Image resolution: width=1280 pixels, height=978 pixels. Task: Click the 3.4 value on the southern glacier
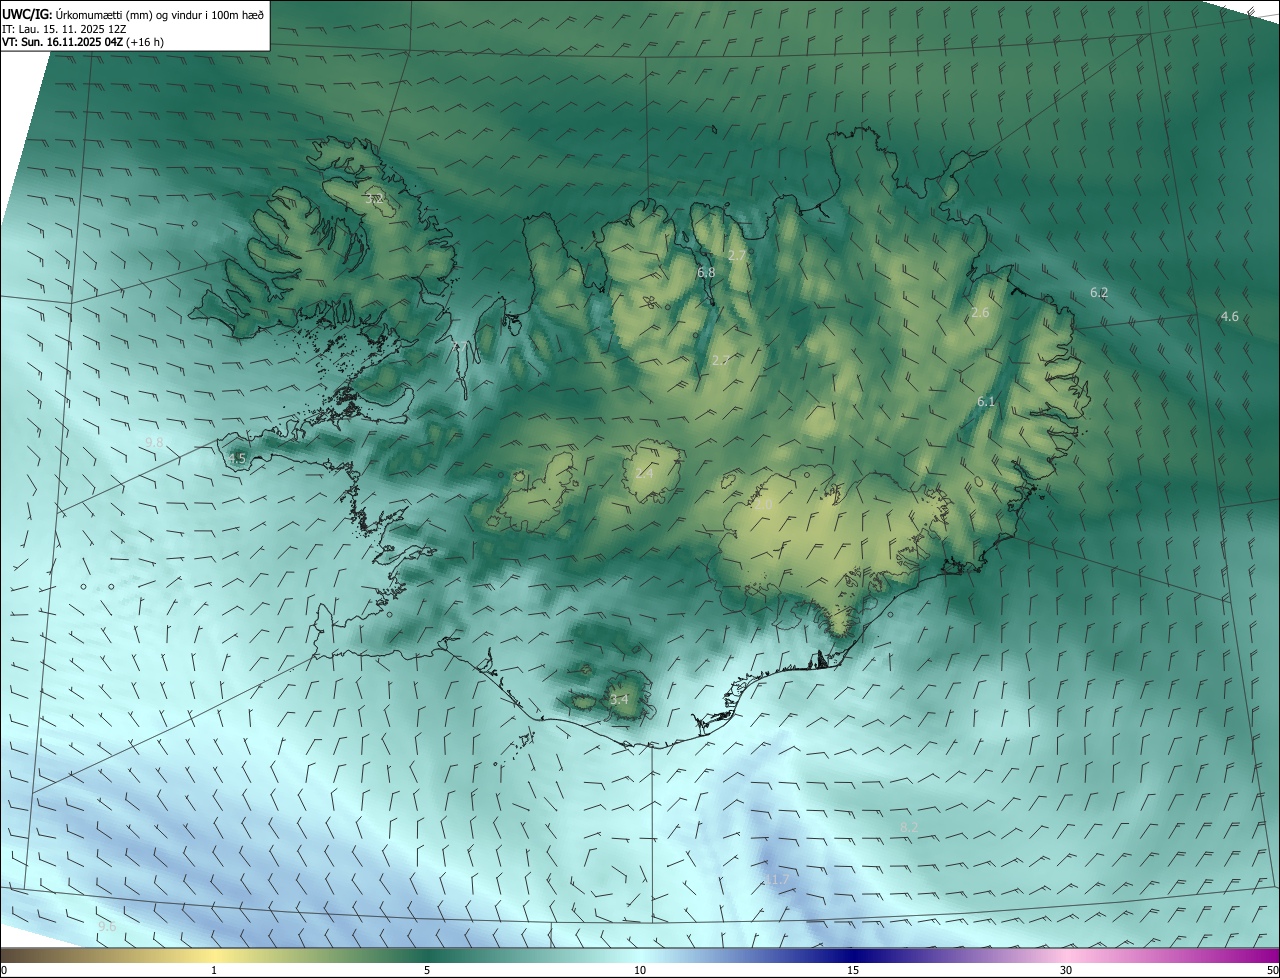point(619,699)
